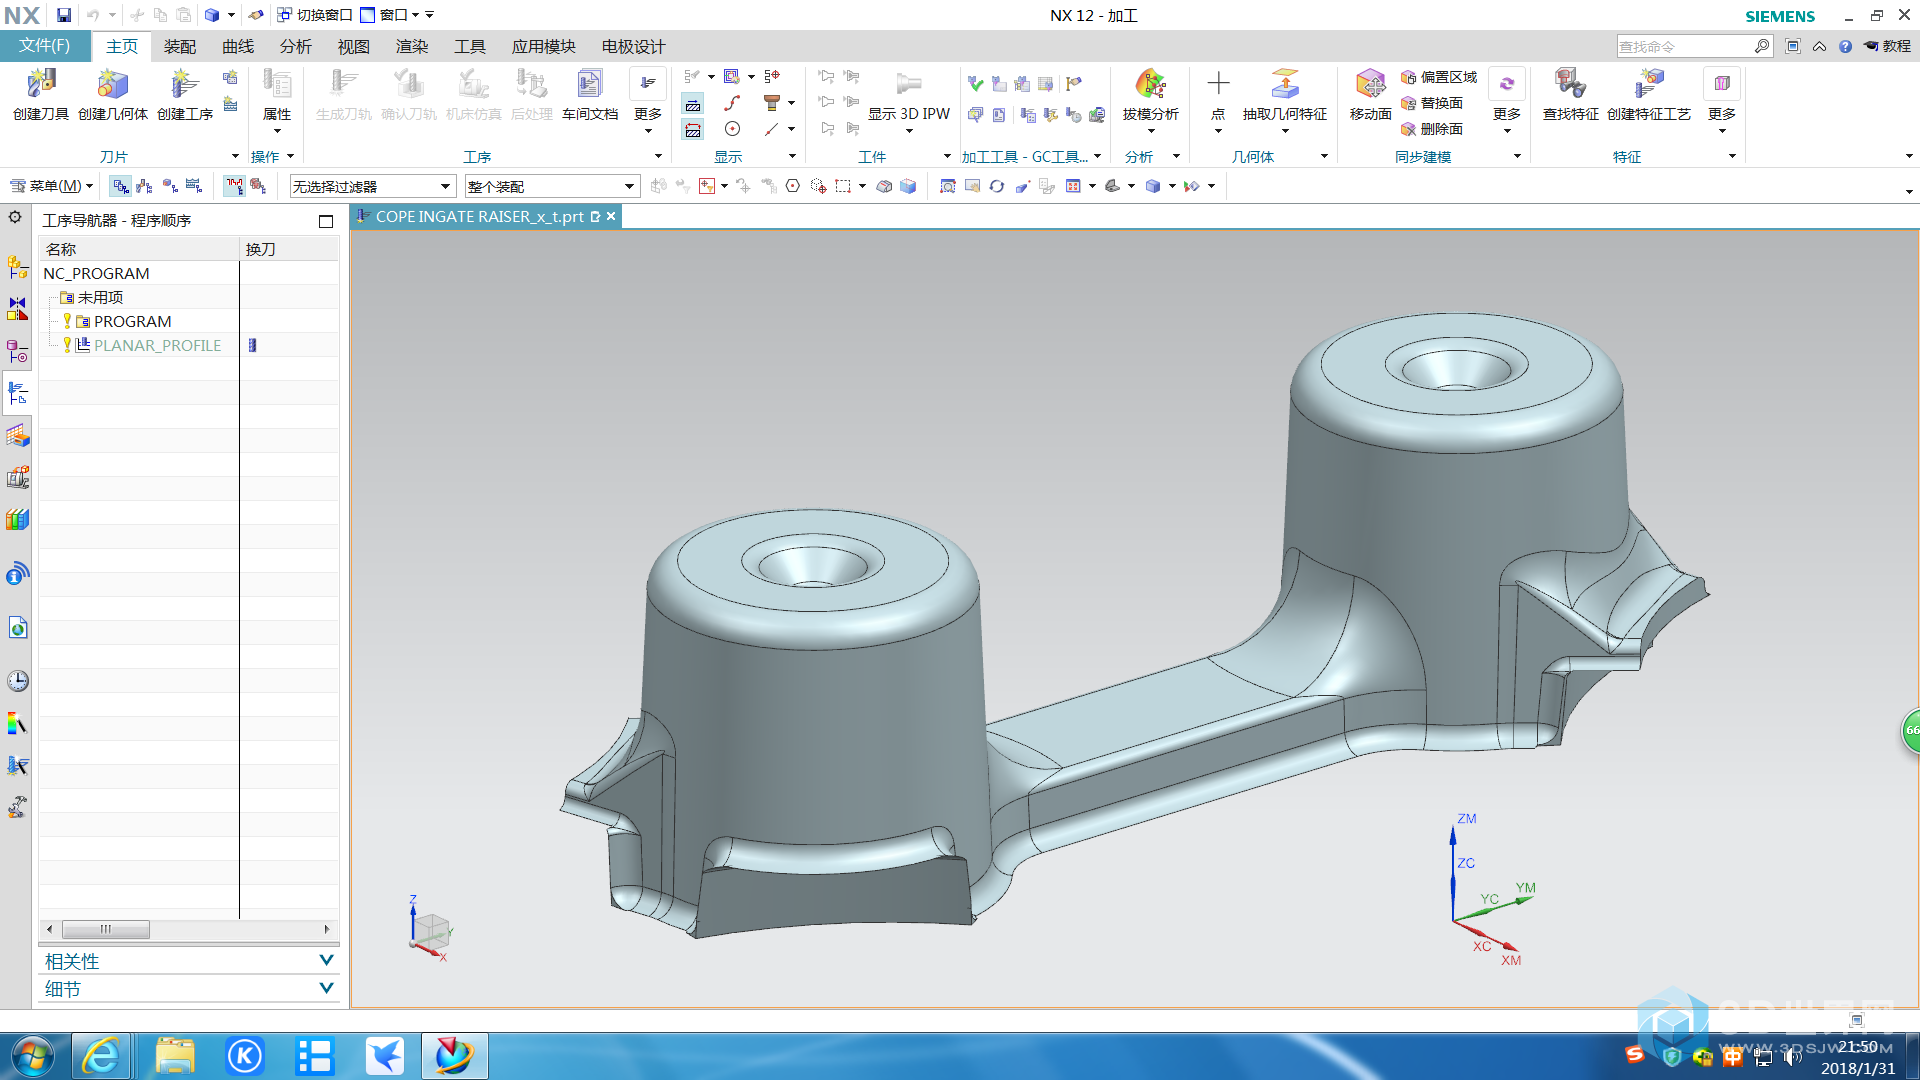This screenshot has height=1080, width=1920.
Task: Open the 属性 properties button
Action: pos(277,100)
